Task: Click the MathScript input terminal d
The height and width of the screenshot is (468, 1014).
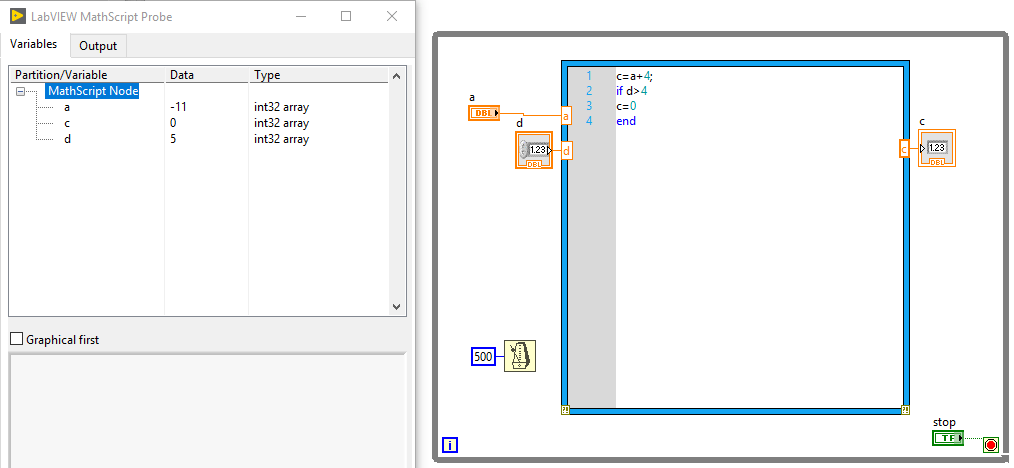Action: point(566,151)
